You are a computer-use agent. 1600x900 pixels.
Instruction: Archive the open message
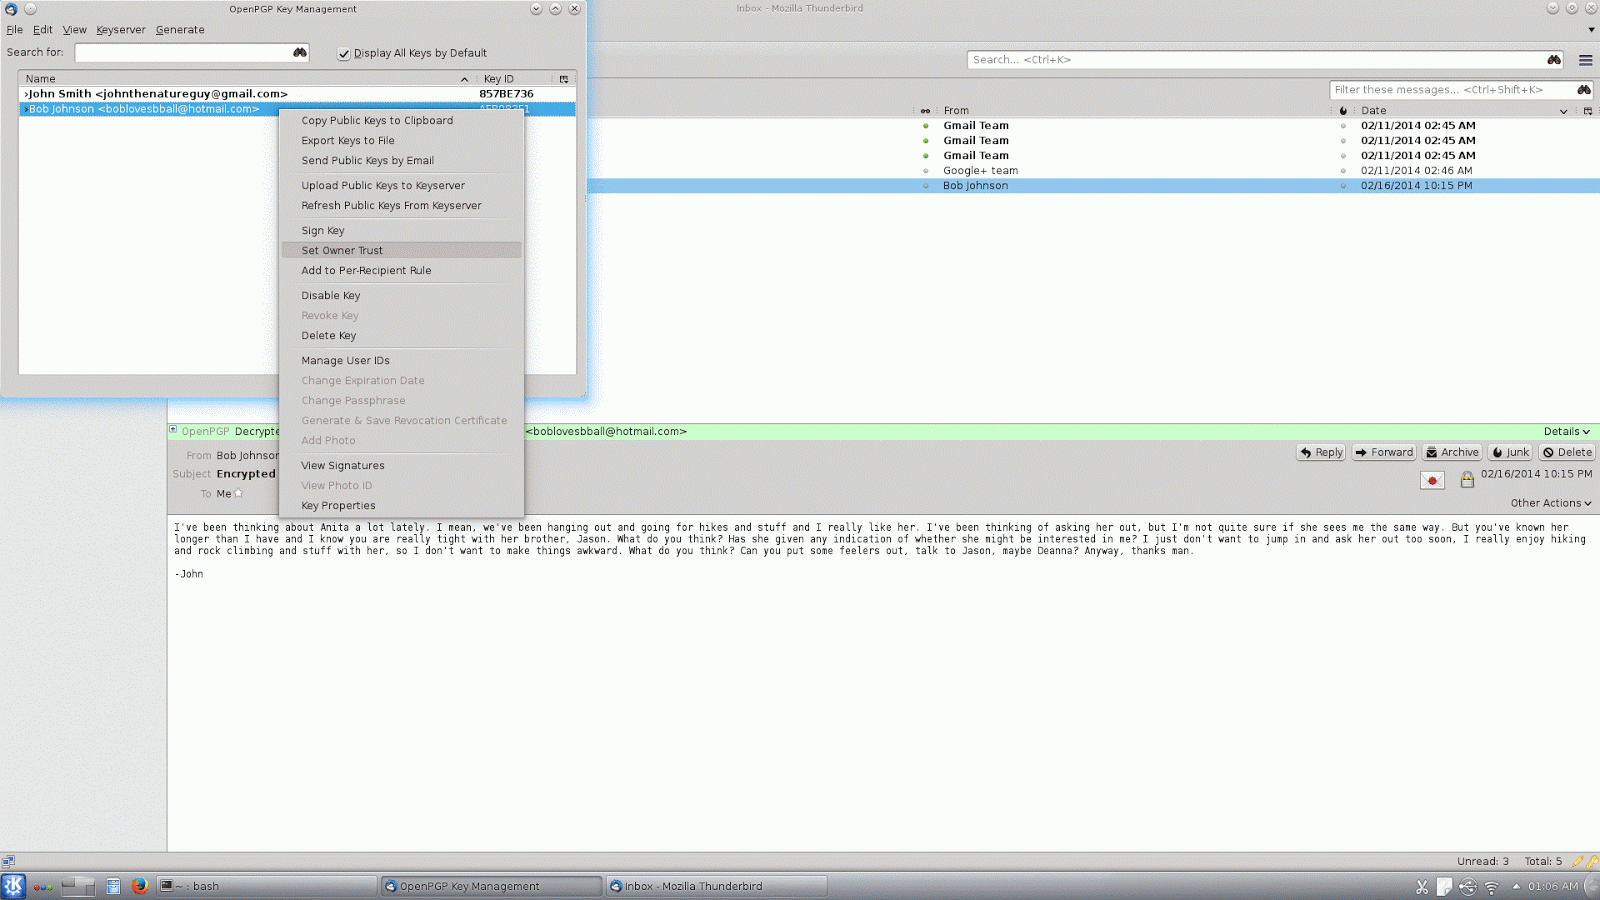coord(1452,453)
